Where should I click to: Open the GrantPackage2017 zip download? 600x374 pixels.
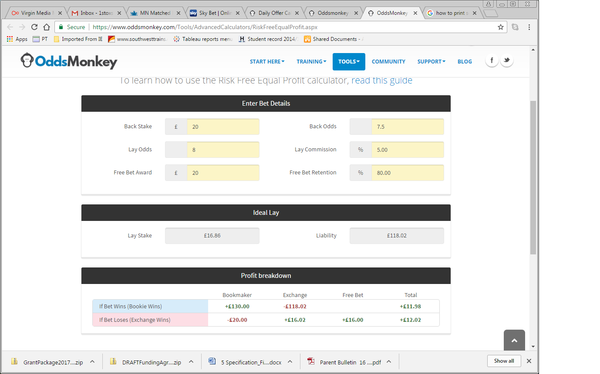click(x=47, y=362)
